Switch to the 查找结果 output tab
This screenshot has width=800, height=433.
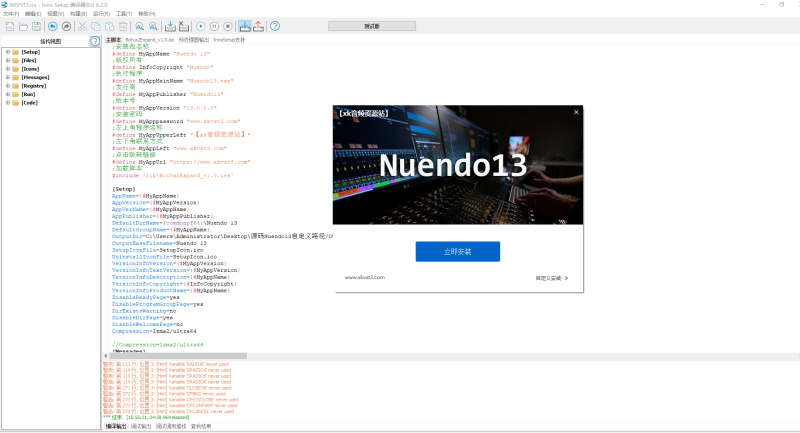click(x=201, y=426)
